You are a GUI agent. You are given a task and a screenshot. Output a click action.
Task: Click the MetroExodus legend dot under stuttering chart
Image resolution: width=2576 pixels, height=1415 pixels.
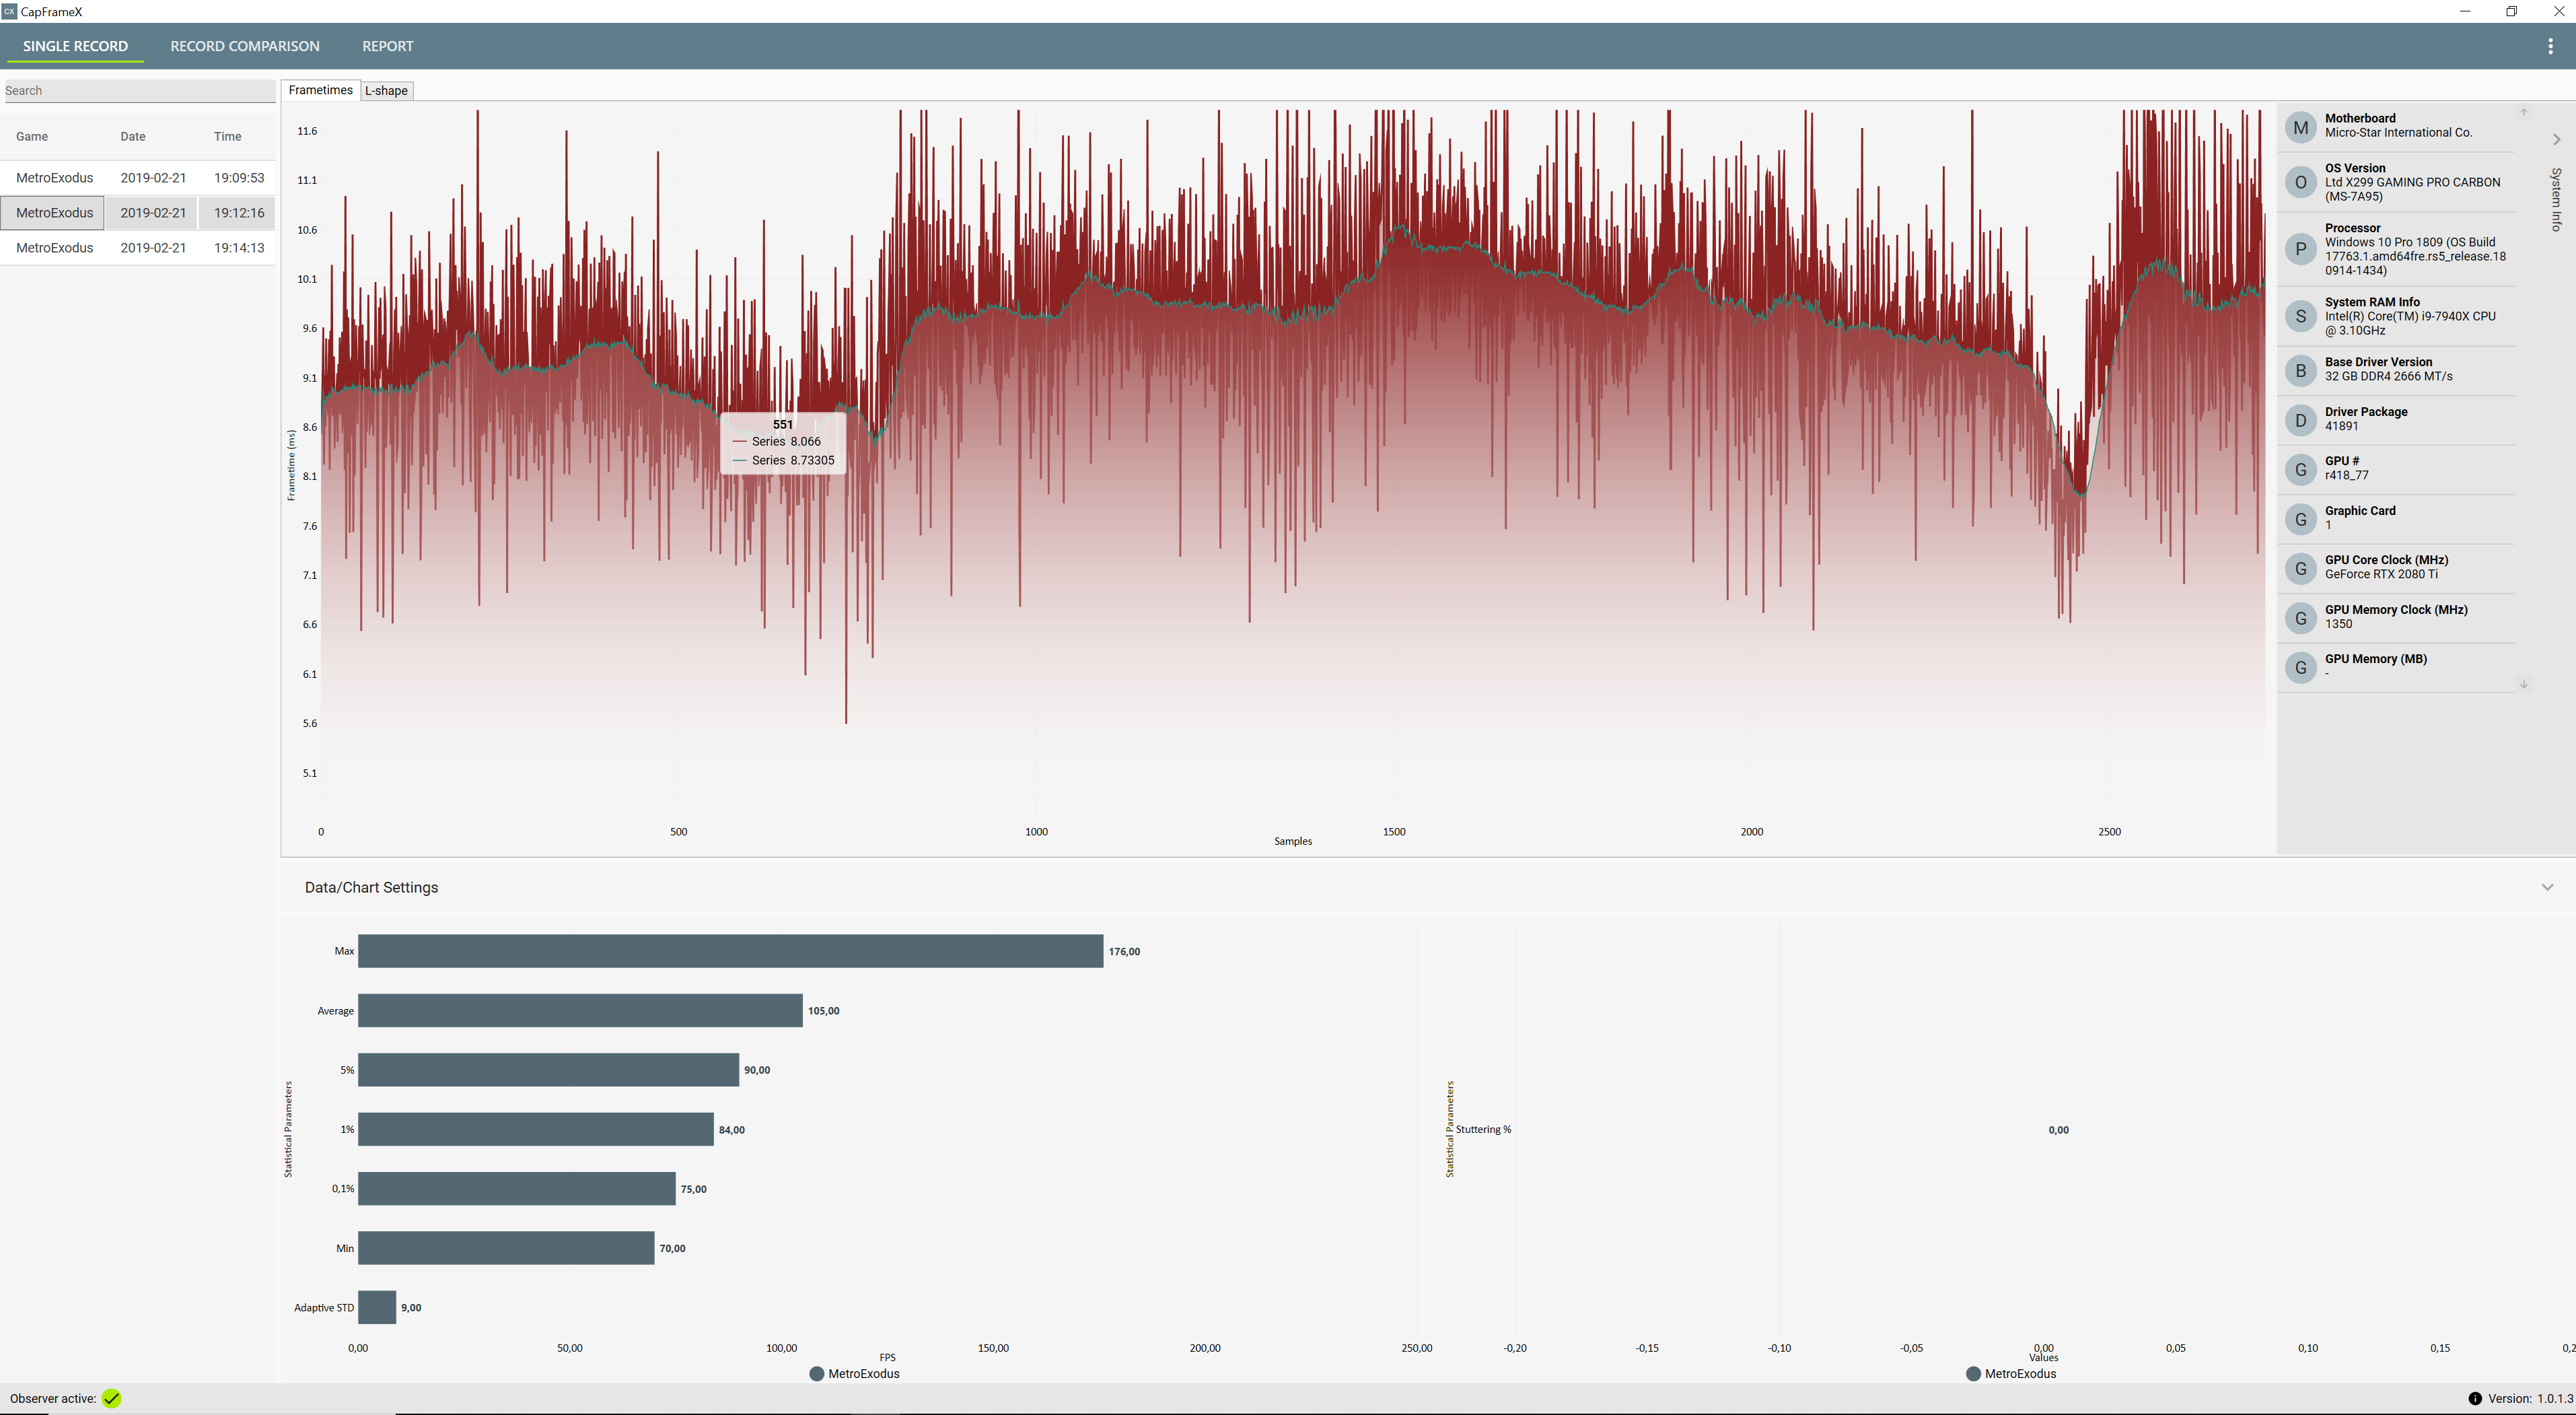coord(1973,1373)
